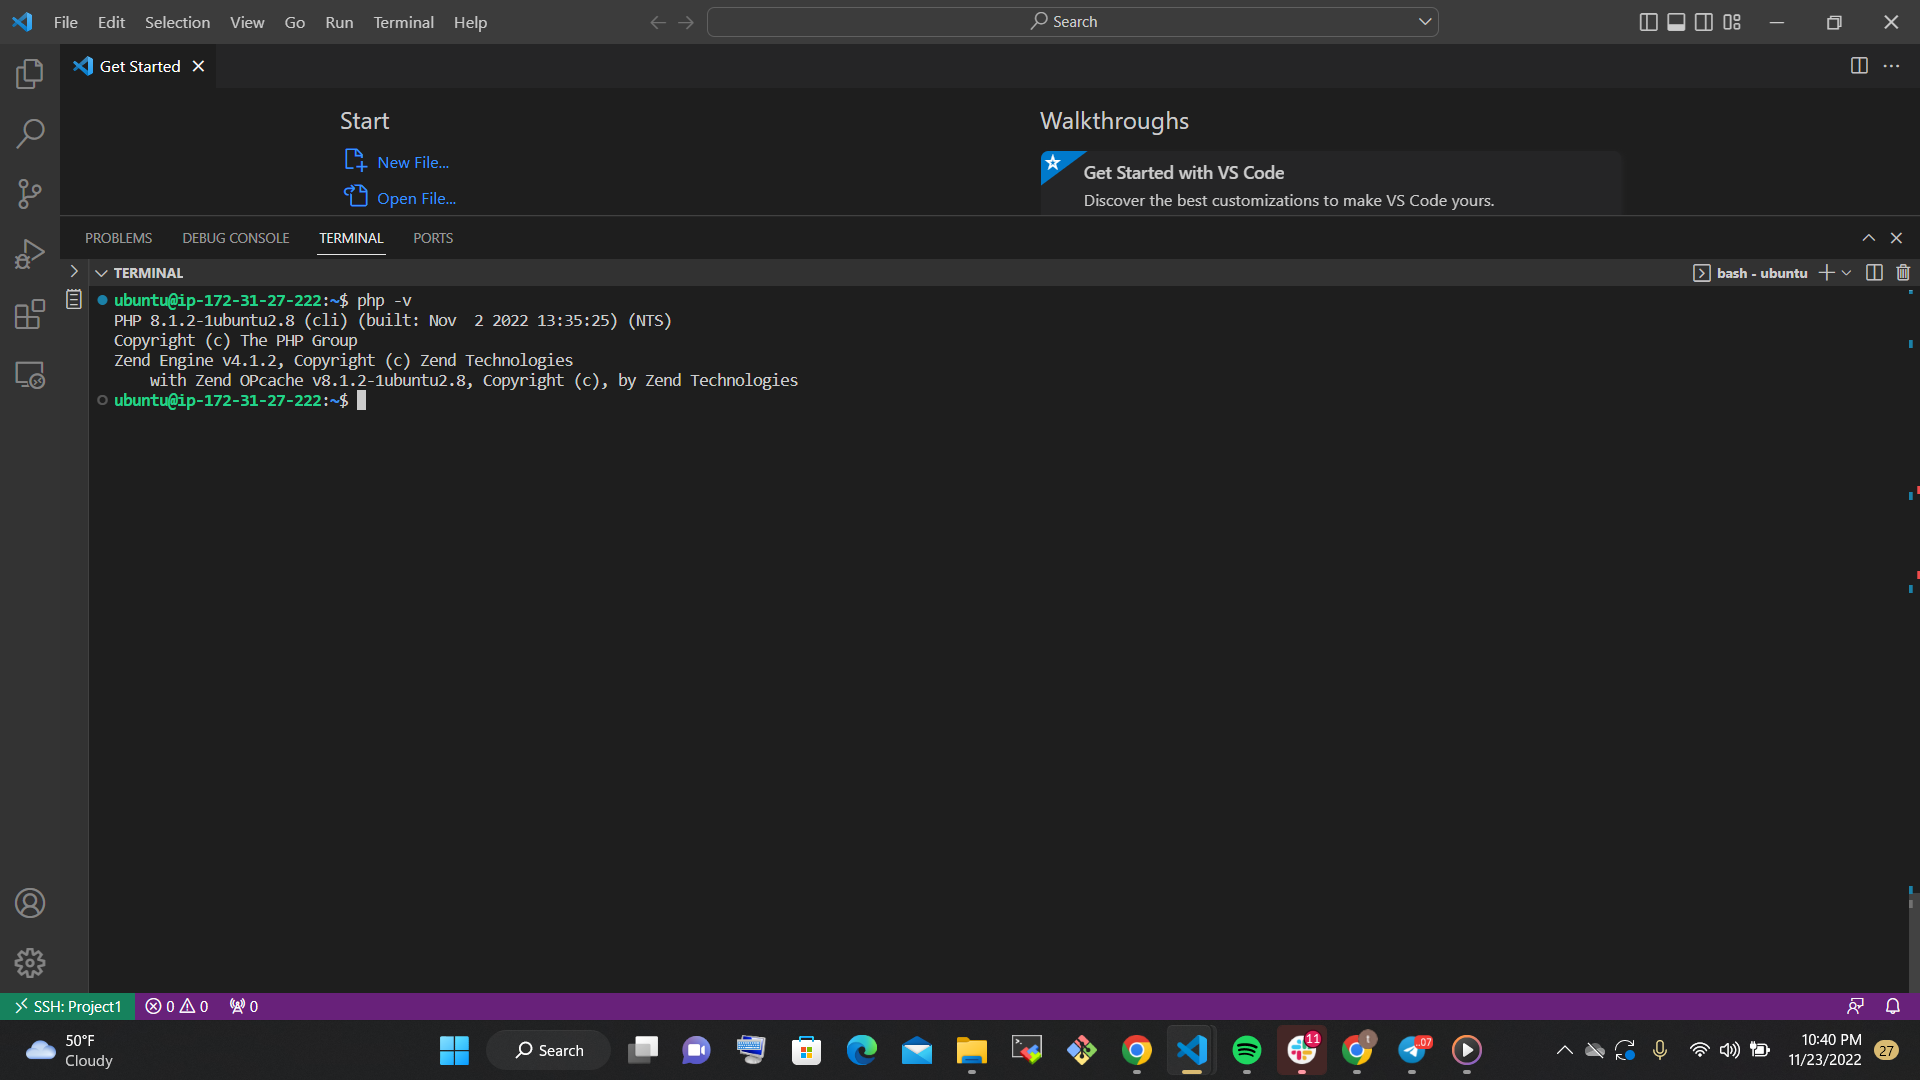Toggle the primary sidebar layout icon
The height and width of the screenshot is (1080, 1920).
pos(1648,21)
